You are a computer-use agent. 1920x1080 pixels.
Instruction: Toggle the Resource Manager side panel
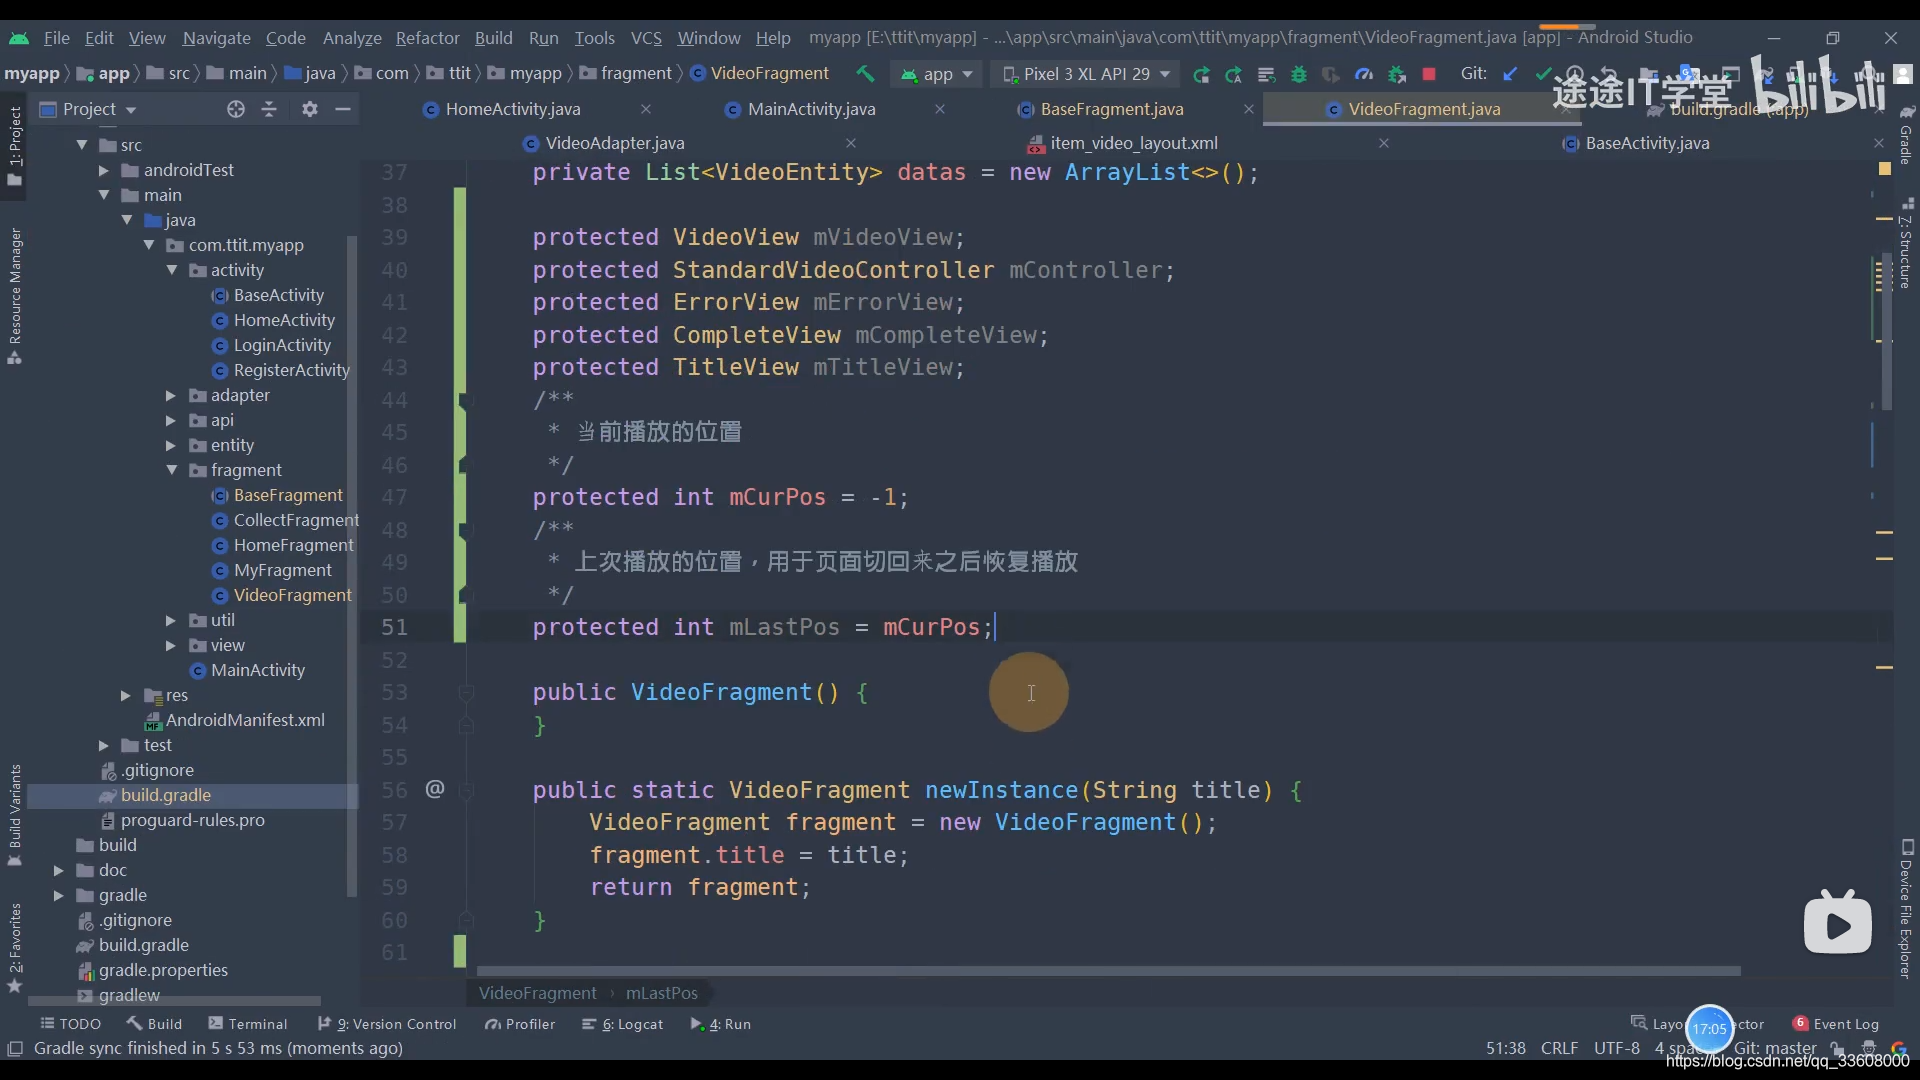(x=15, y=296)
